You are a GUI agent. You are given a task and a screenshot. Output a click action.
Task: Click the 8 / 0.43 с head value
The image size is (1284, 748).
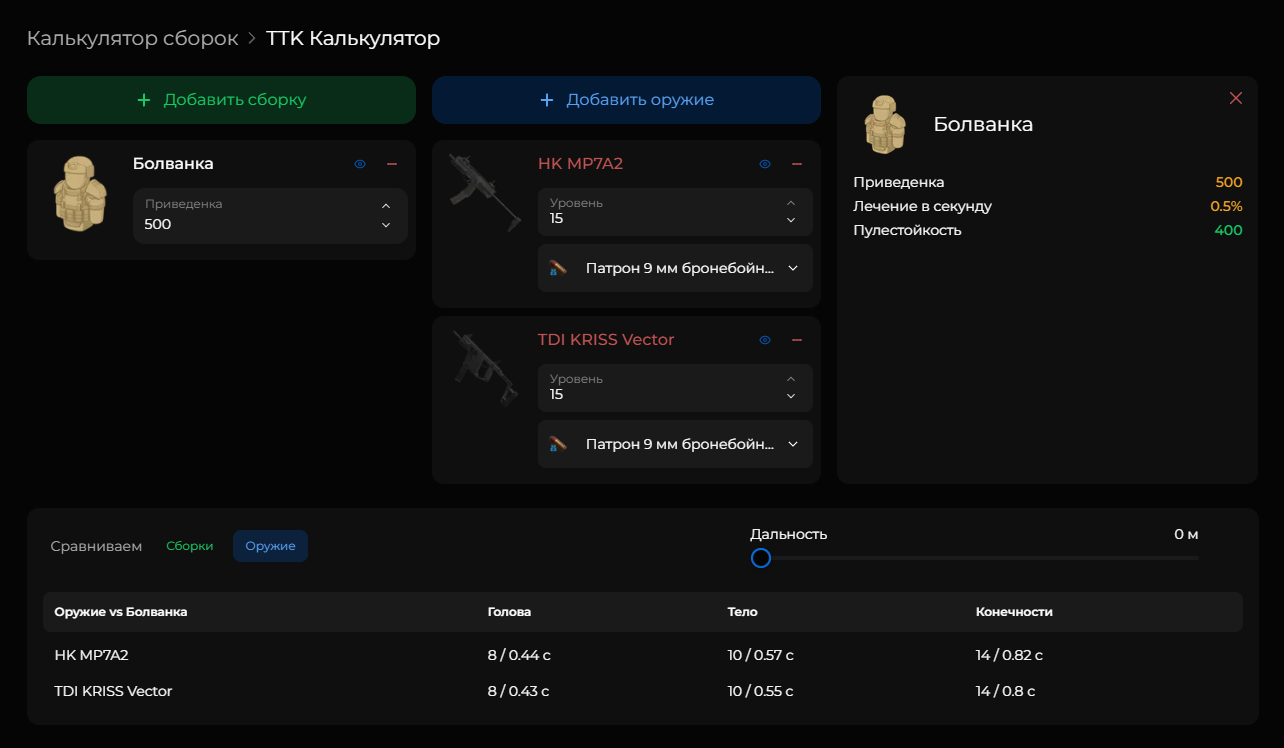click(x=519, y=691)
